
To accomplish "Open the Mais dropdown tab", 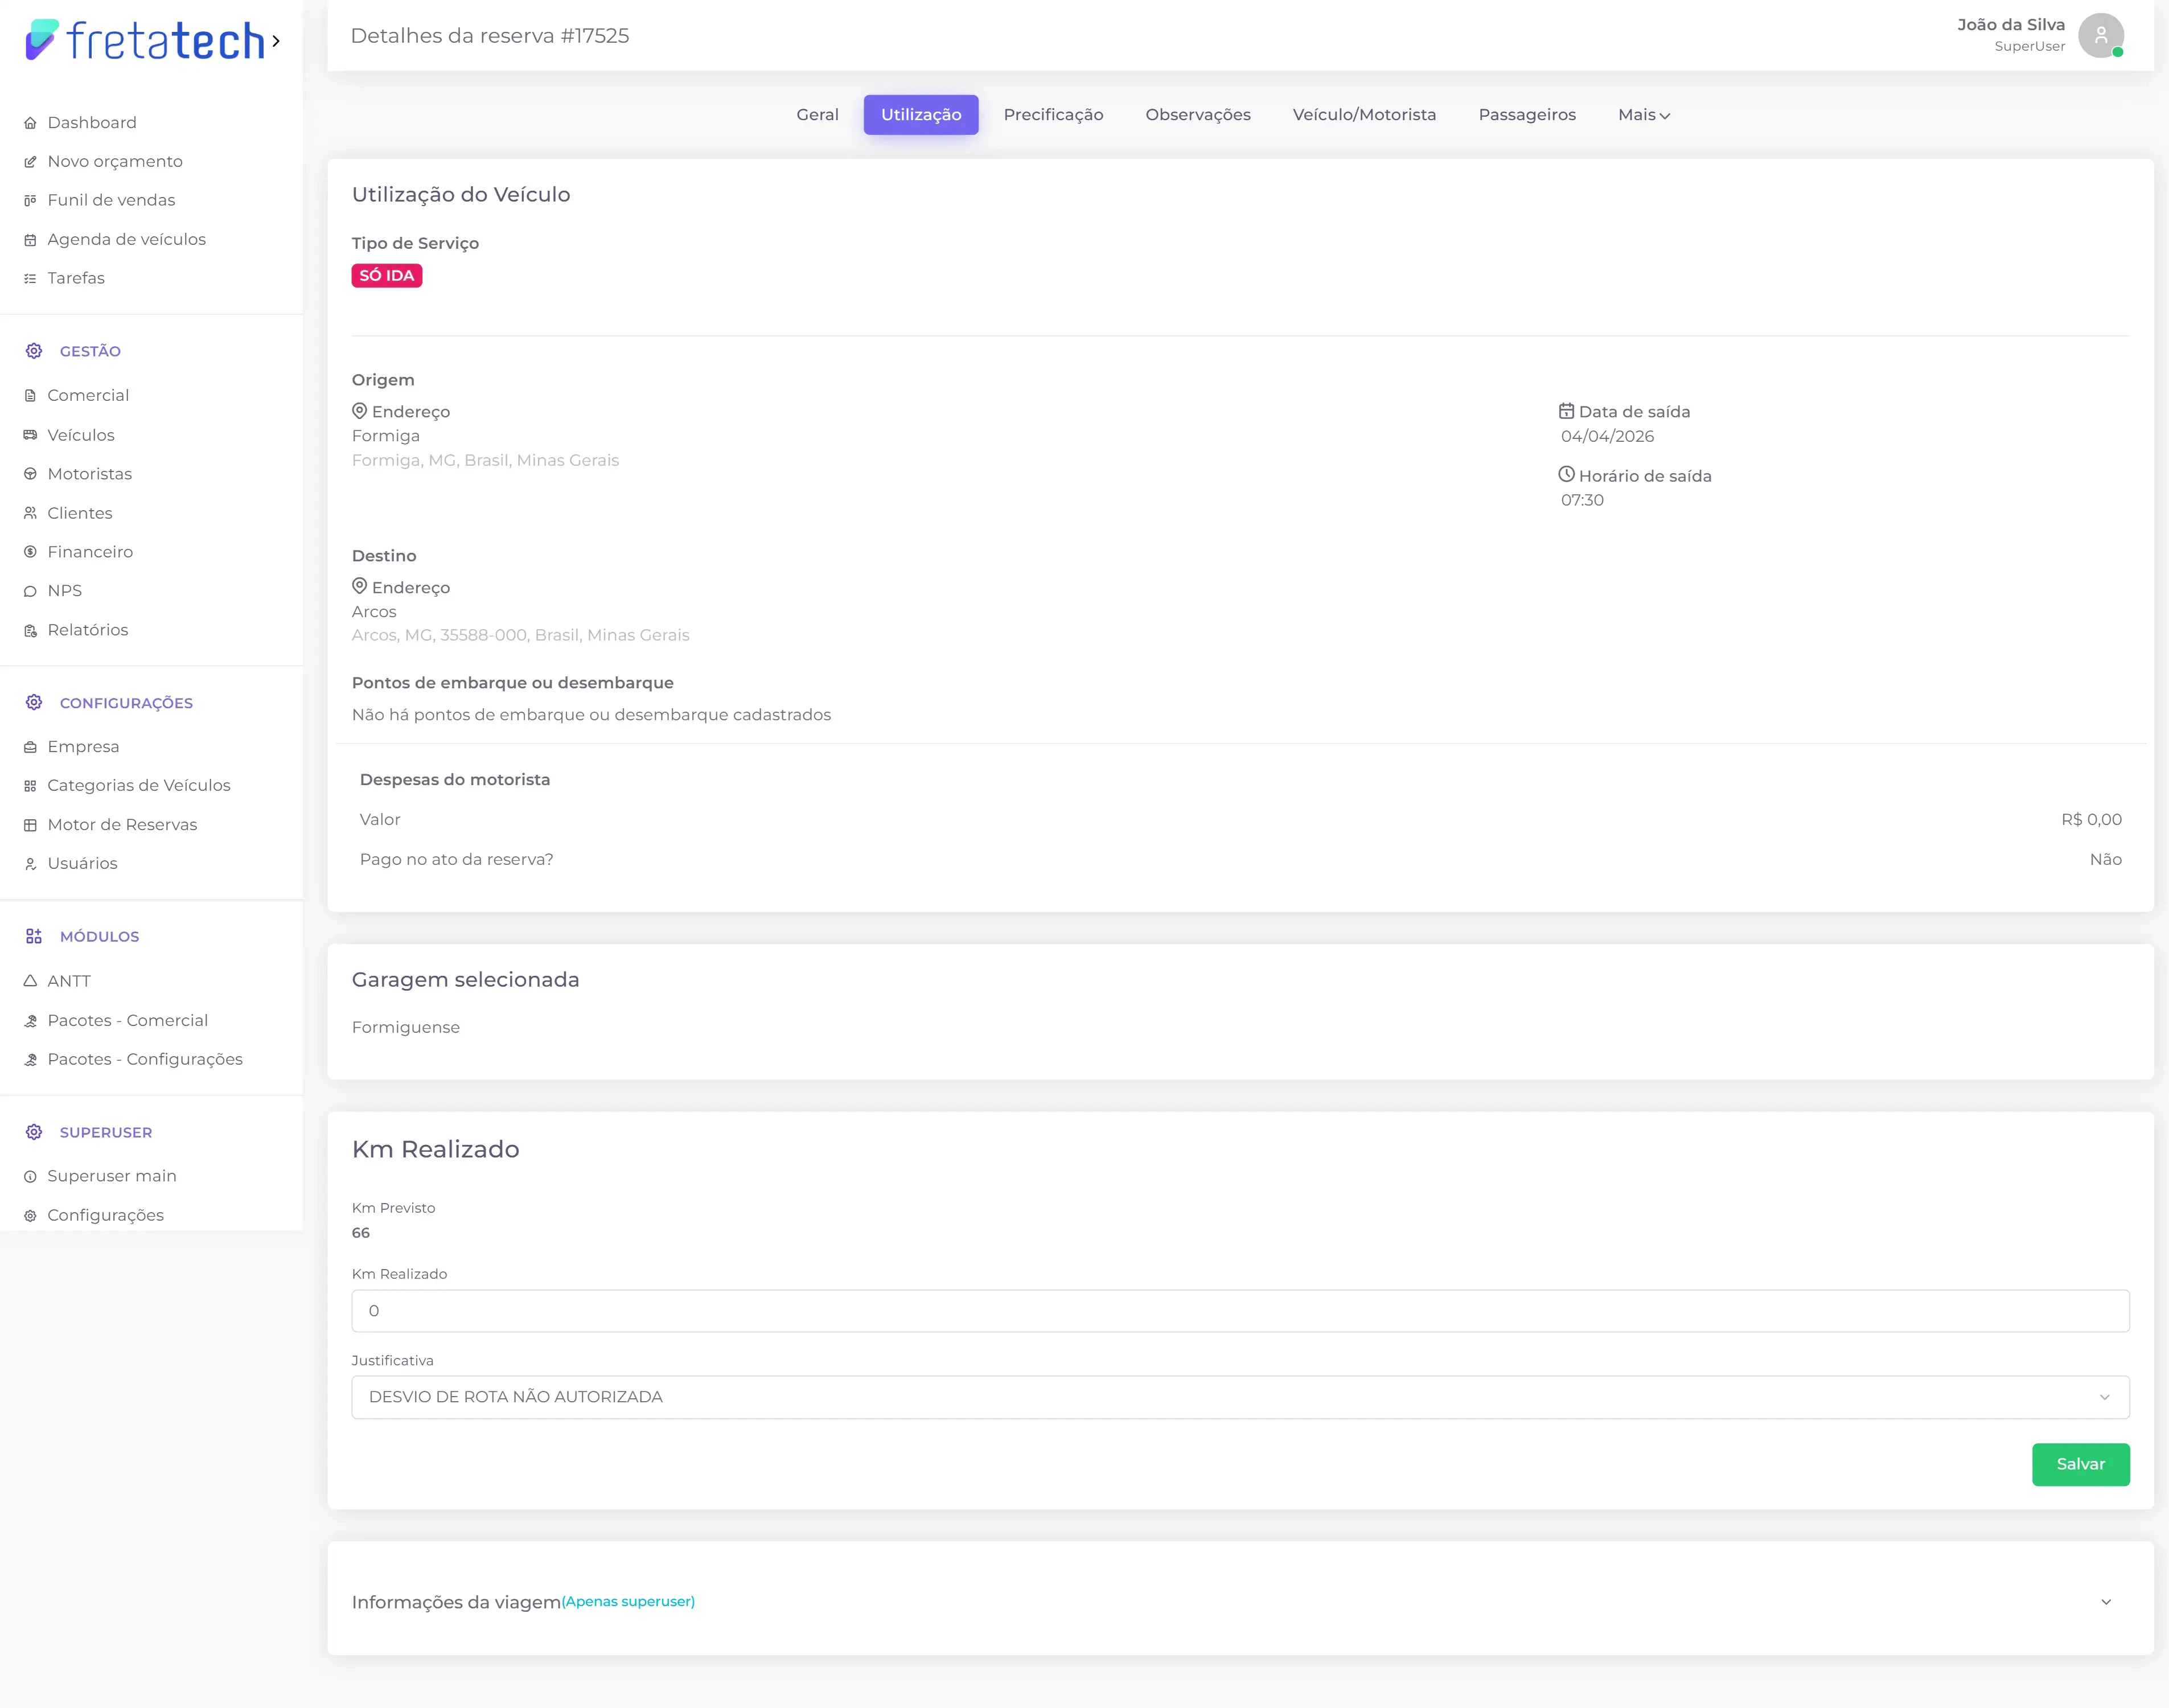I will 1643,115.
